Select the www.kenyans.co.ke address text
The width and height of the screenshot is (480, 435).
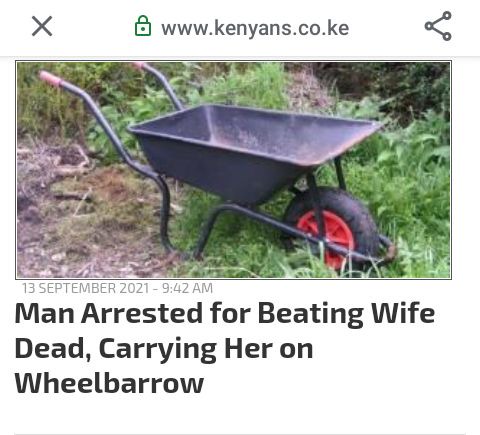tap(255, 28)
